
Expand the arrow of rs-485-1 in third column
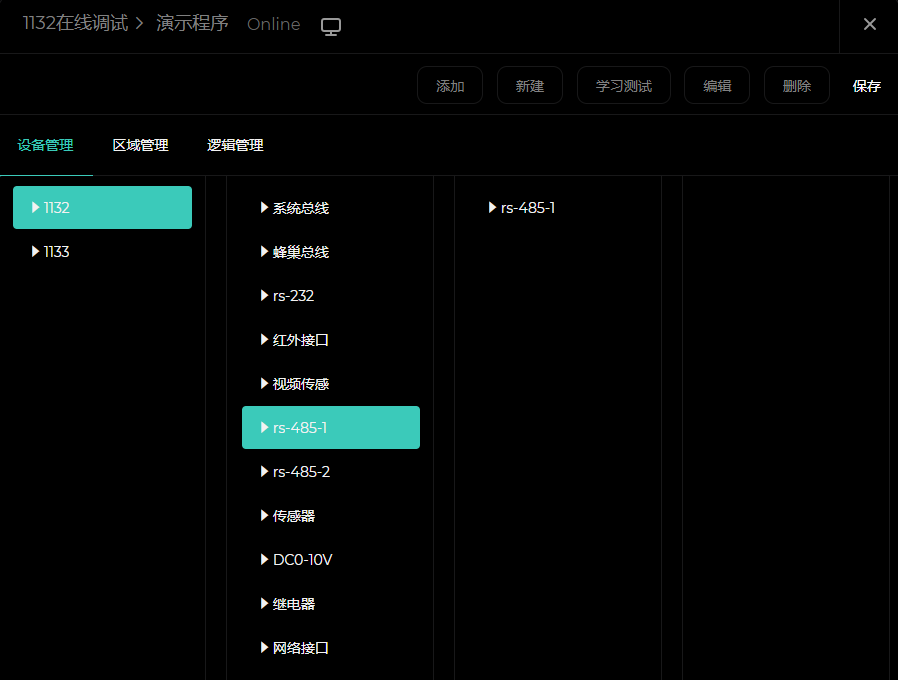492,207
